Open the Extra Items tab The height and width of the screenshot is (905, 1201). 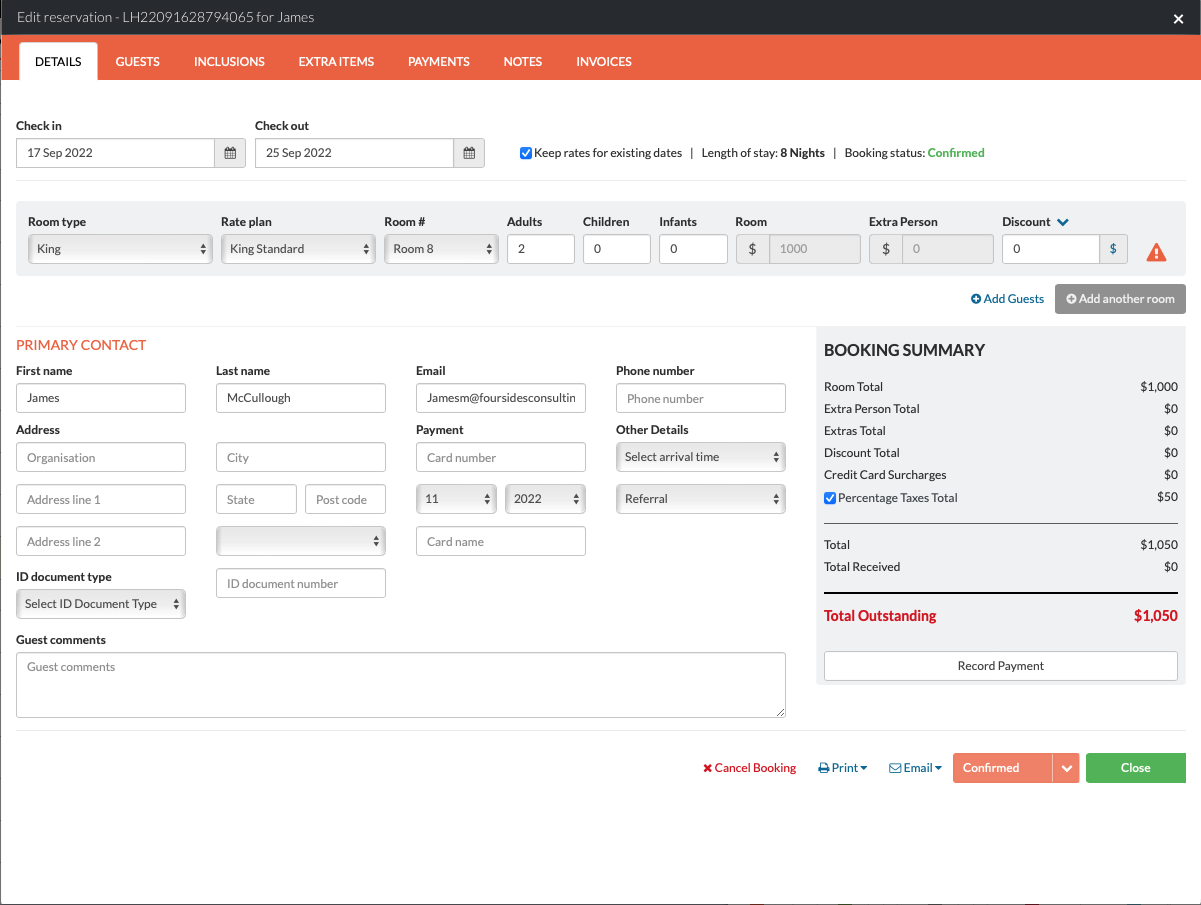coord(336,61)
